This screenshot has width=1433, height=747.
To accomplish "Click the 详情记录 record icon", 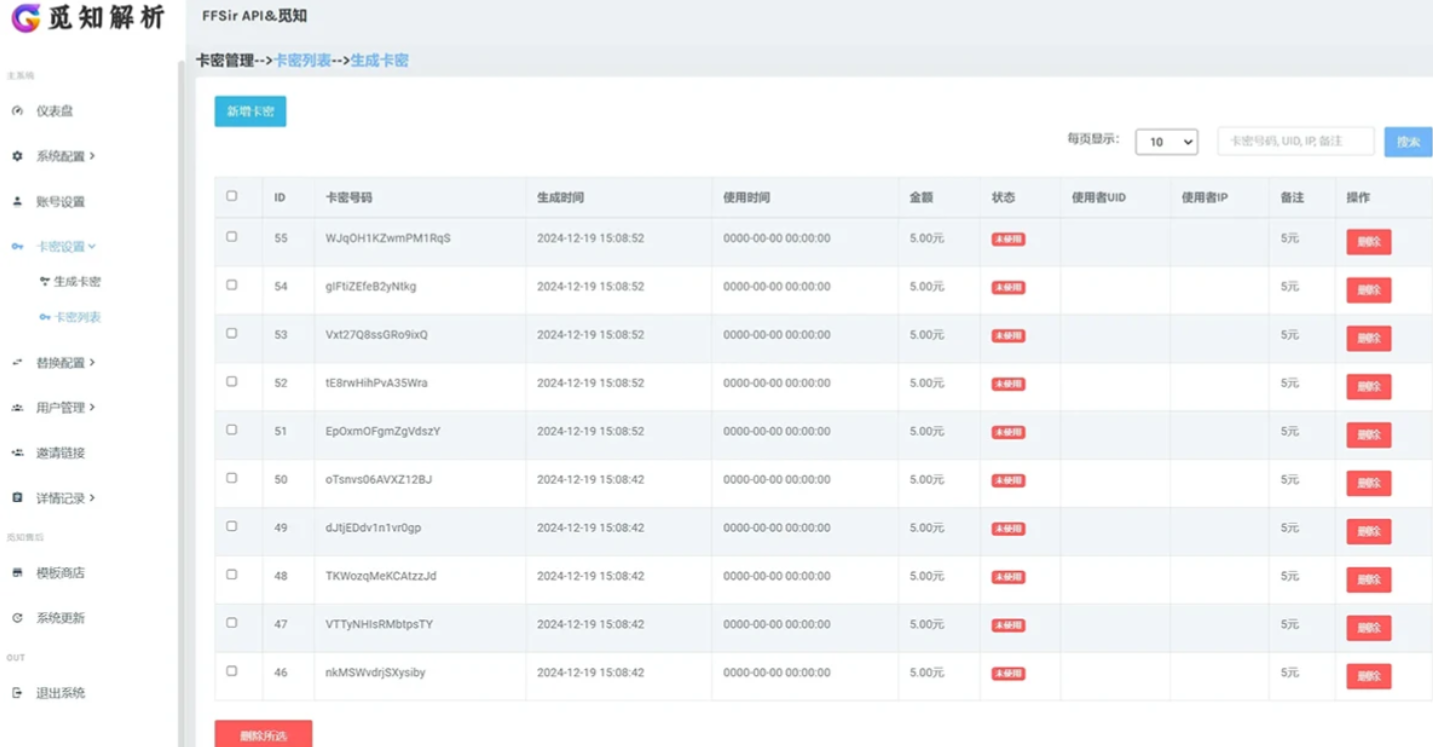I will point(17,498).
